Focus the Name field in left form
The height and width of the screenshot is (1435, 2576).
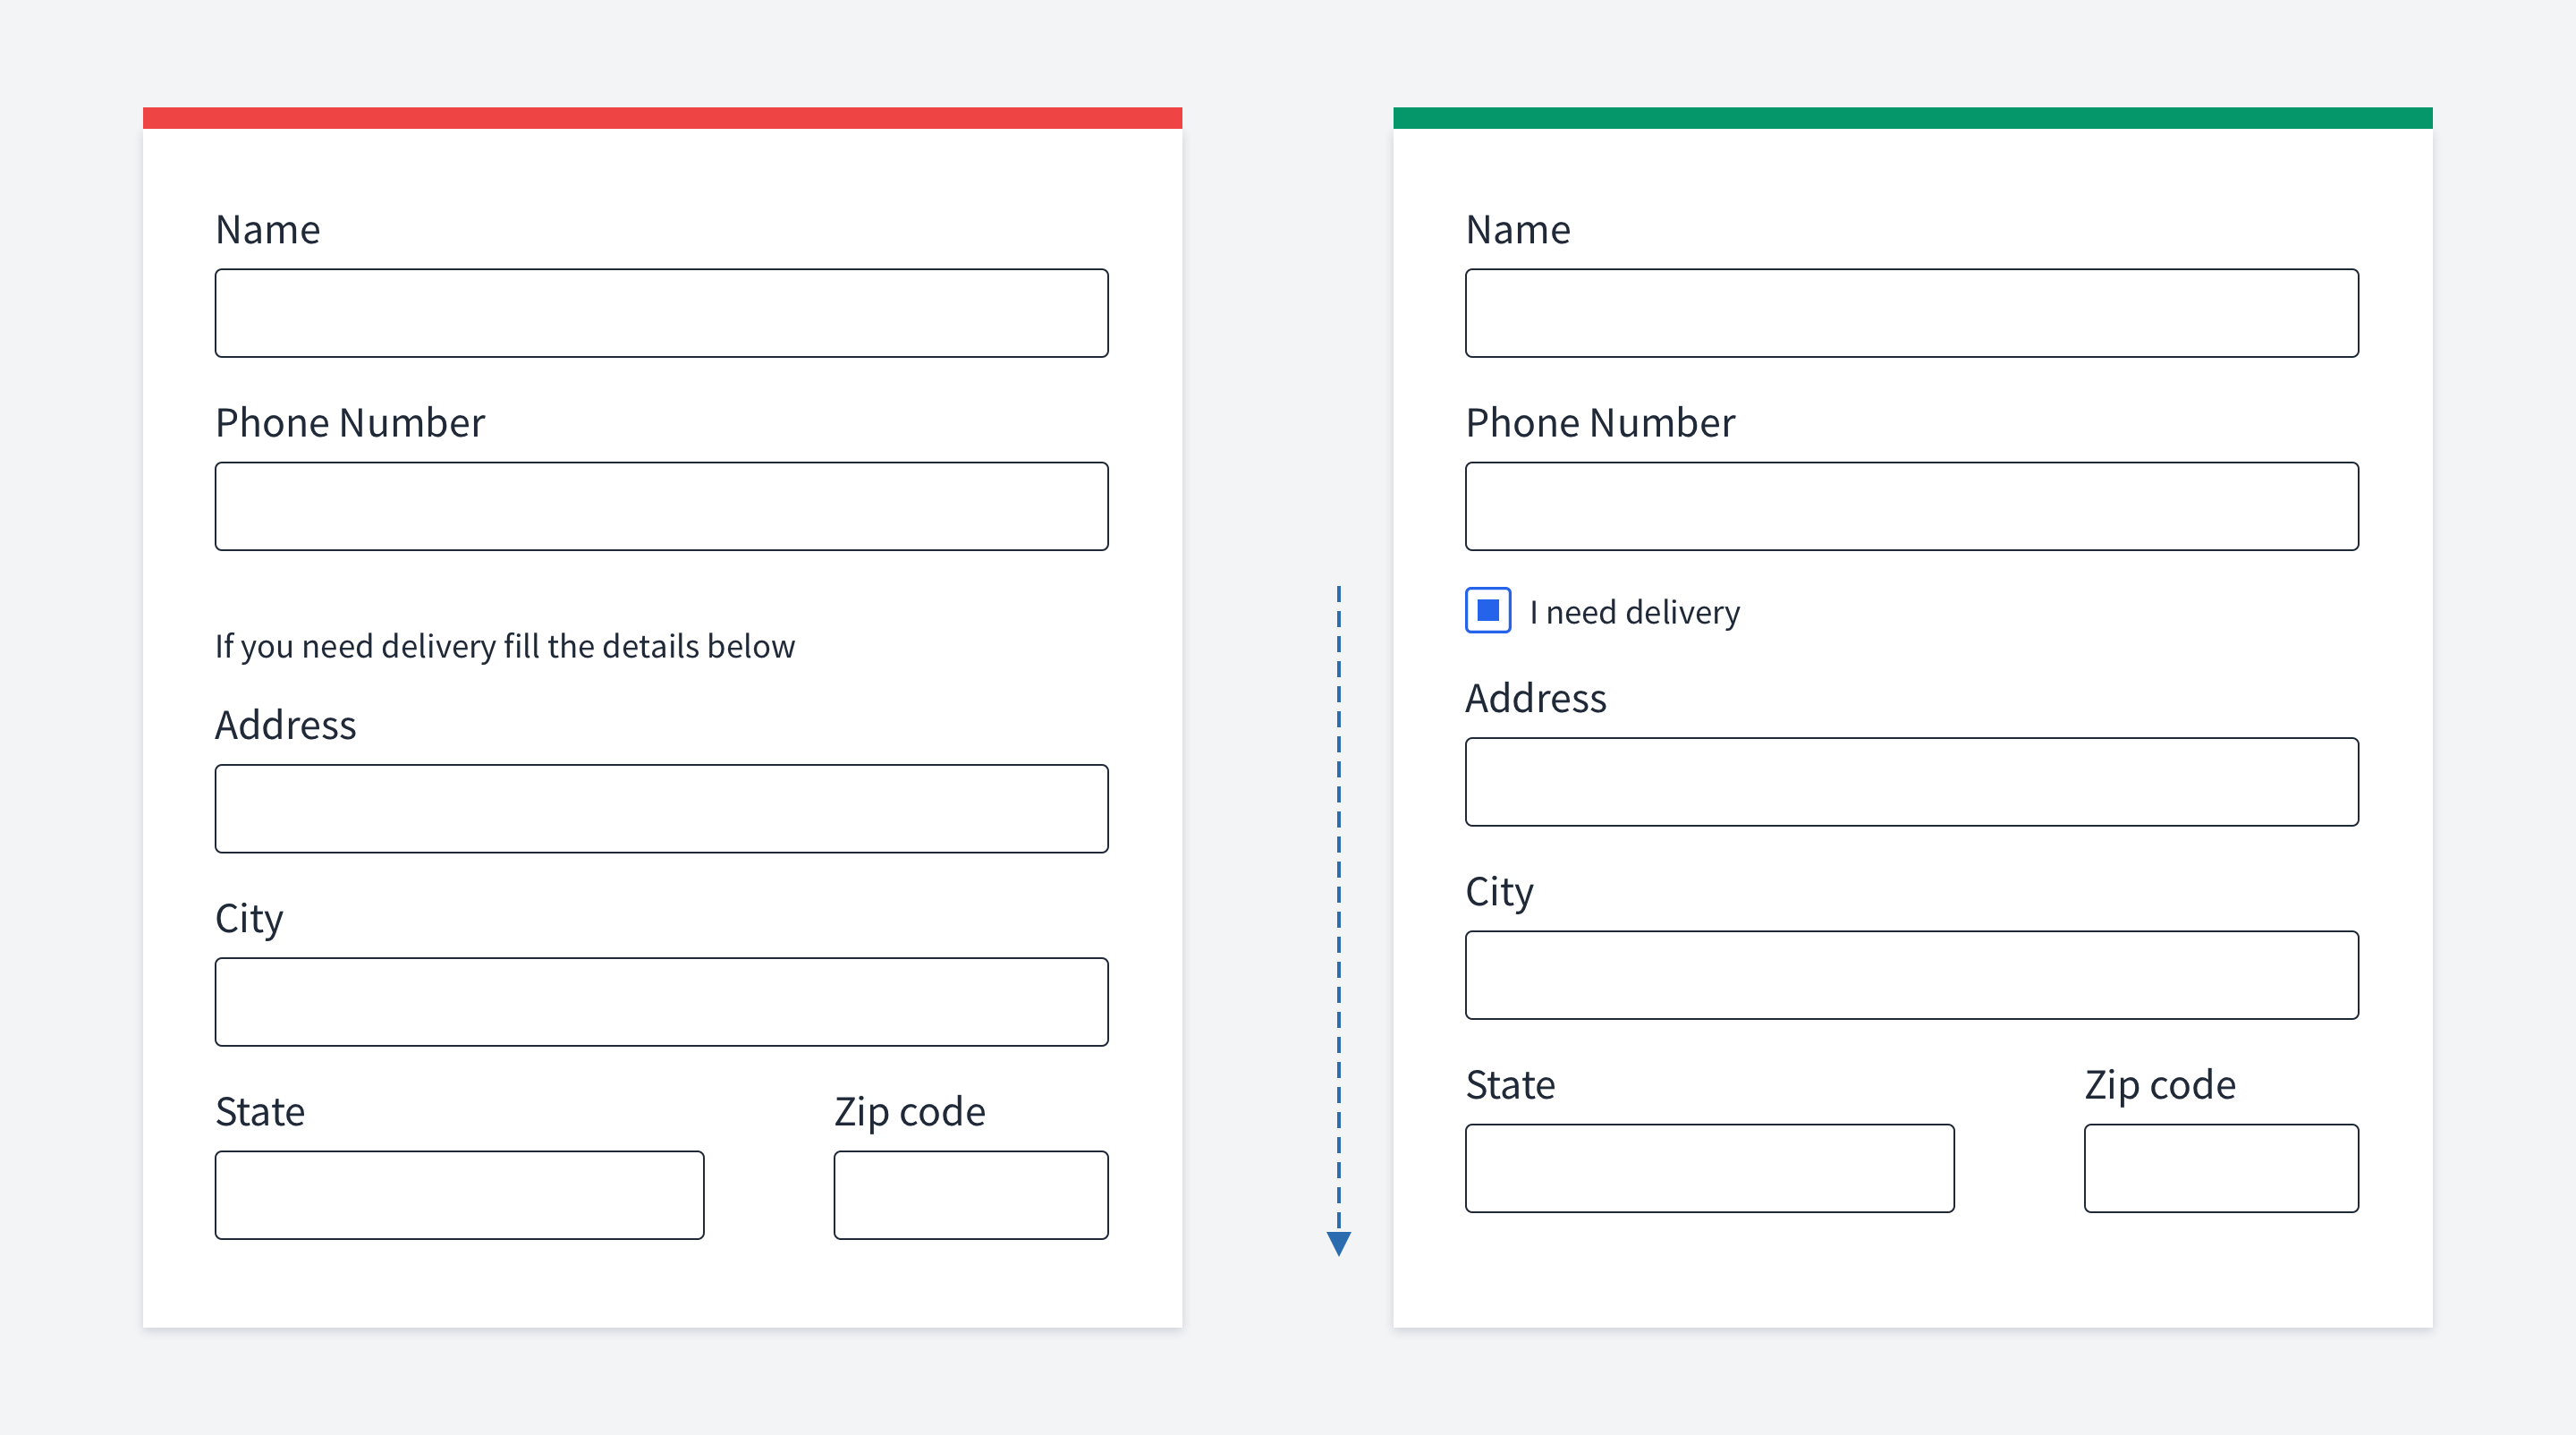coord(661,313)
